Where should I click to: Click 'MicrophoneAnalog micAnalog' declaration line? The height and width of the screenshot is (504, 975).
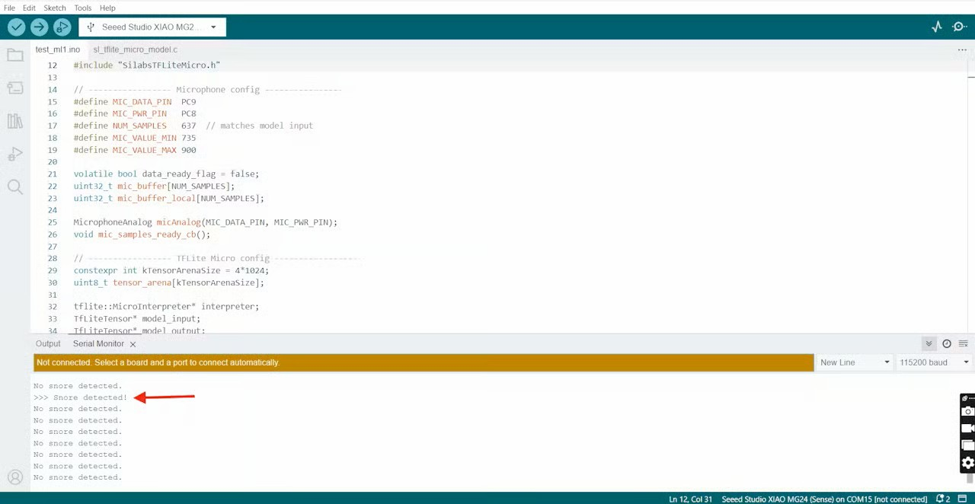coord(205,222)
